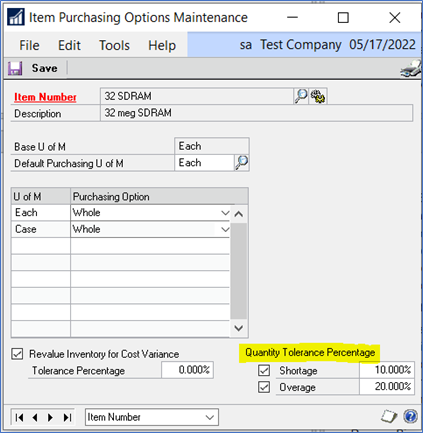423x433 pixels.
Task: Toggle Revalue Inventory for Cost Variance checkbox
Action: (17, 354)
